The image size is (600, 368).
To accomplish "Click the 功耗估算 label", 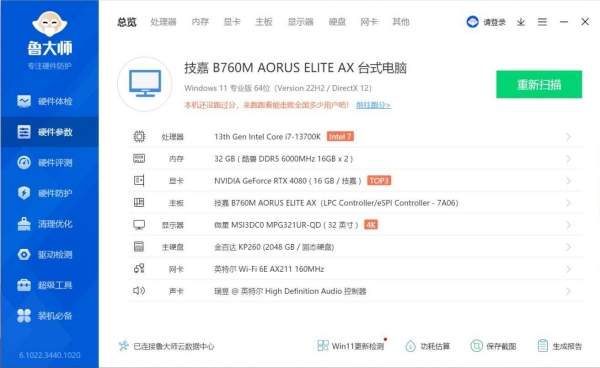I will tap(435, 346).
